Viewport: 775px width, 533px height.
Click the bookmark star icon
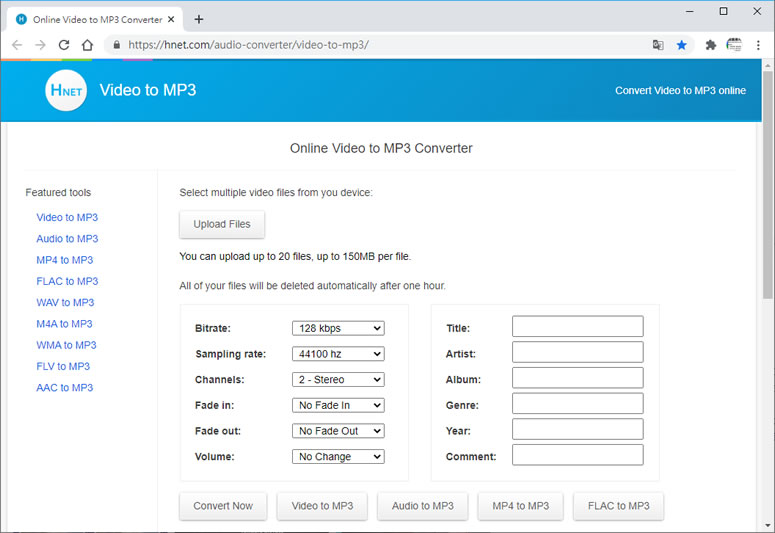click(x=681, y=45)
